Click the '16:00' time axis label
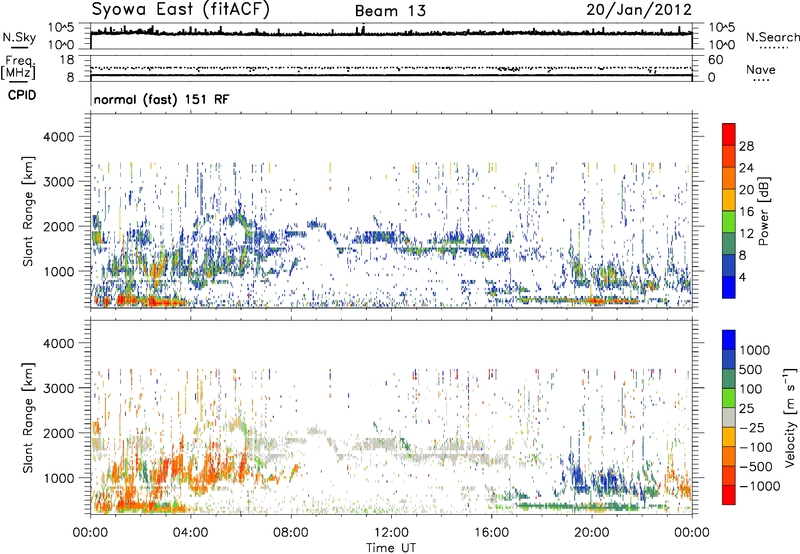The height and width of the screenshot is (554, 800). coord(491,533)
